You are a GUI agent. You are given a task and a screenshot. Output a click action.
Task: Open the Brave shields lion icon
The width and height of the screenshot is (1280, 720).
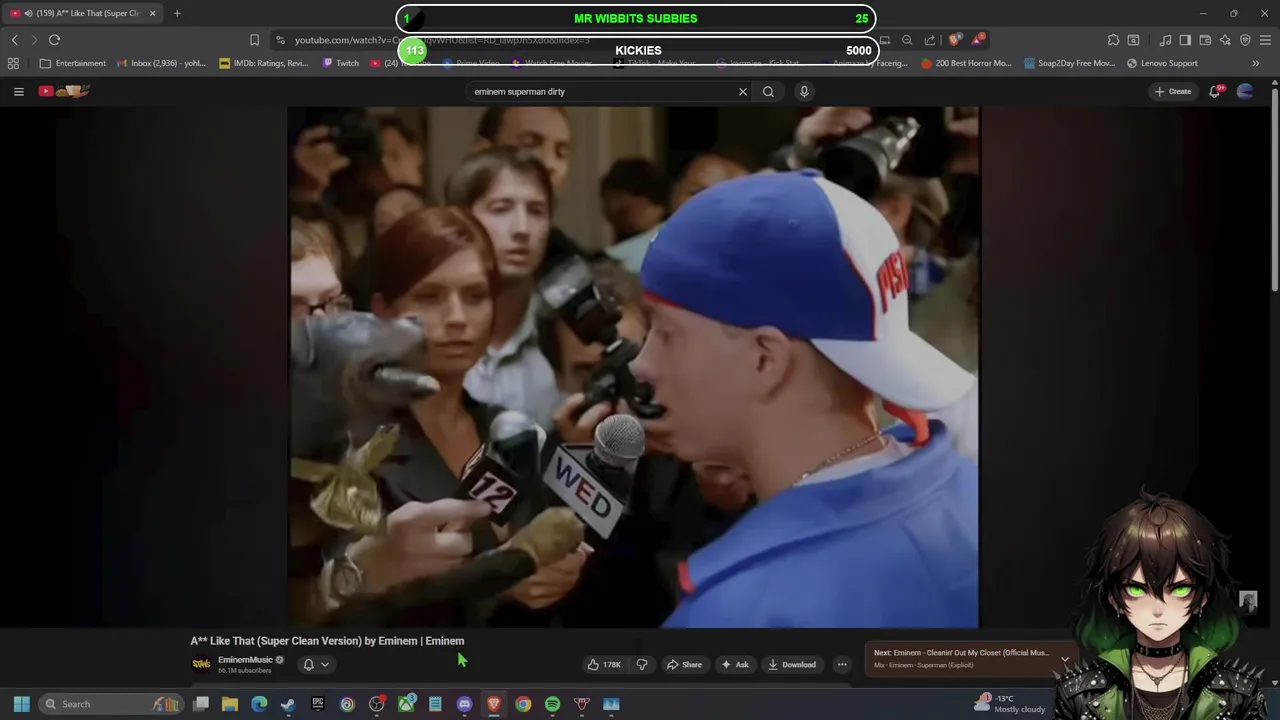(x=955, y=40)
